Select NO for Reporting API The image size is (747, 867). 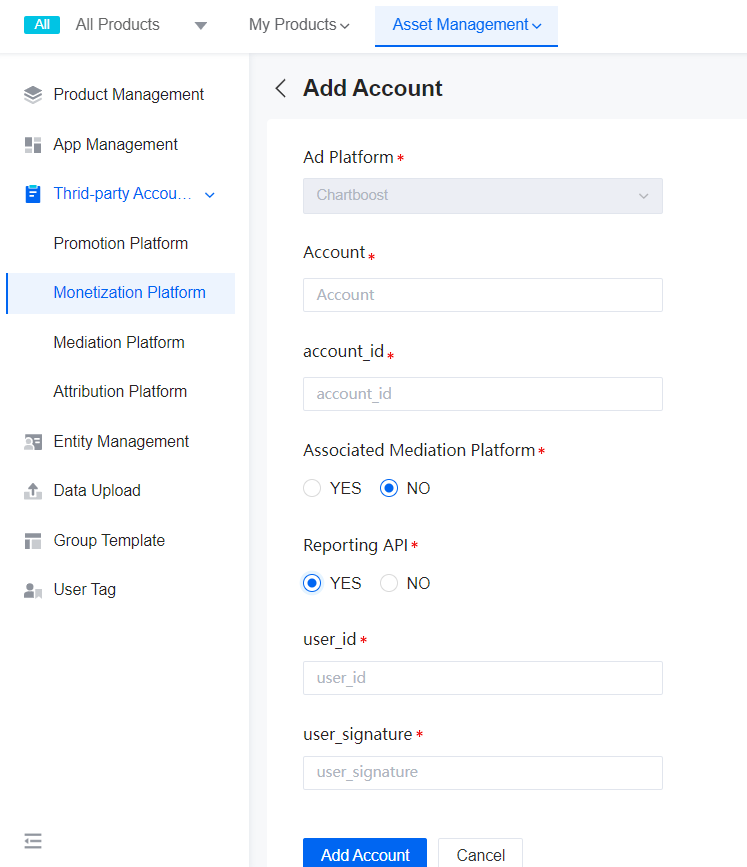click(389, 583)
